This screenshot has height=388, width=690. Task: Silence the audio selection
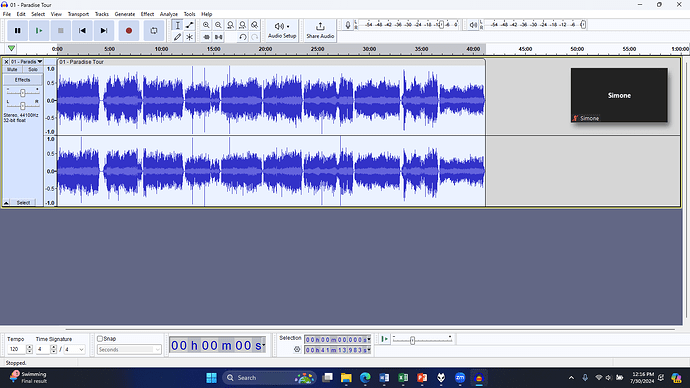218,37
